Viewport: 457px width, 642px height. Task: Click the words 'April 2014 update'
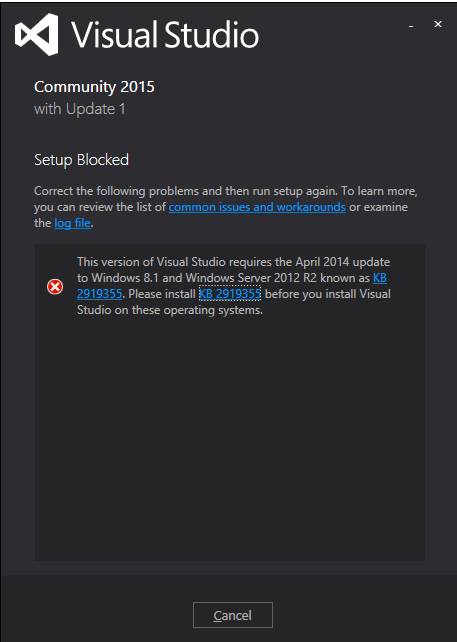click(x=343, y=262)
